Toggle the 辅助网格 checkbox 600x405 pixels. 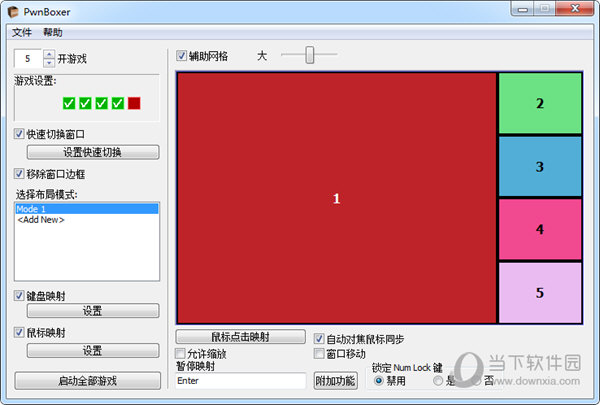pyautogui.click(x=182, y=56)
